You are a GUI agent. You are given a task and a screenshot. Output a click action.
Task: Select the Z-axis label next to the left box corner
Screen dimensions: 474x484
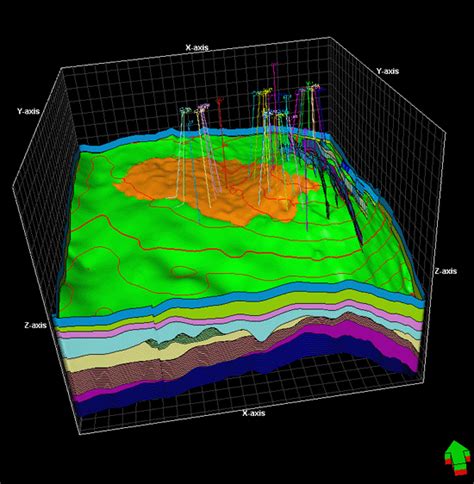tap(35, 325)
